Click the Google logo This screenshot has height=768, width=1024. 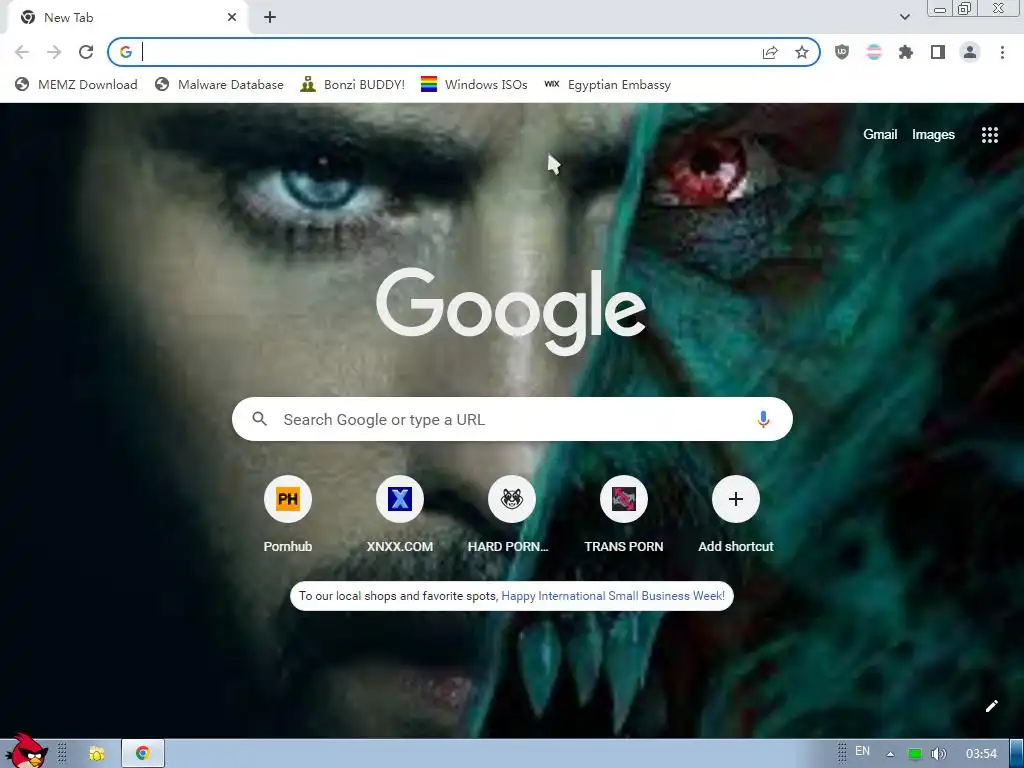coord(511,311)
